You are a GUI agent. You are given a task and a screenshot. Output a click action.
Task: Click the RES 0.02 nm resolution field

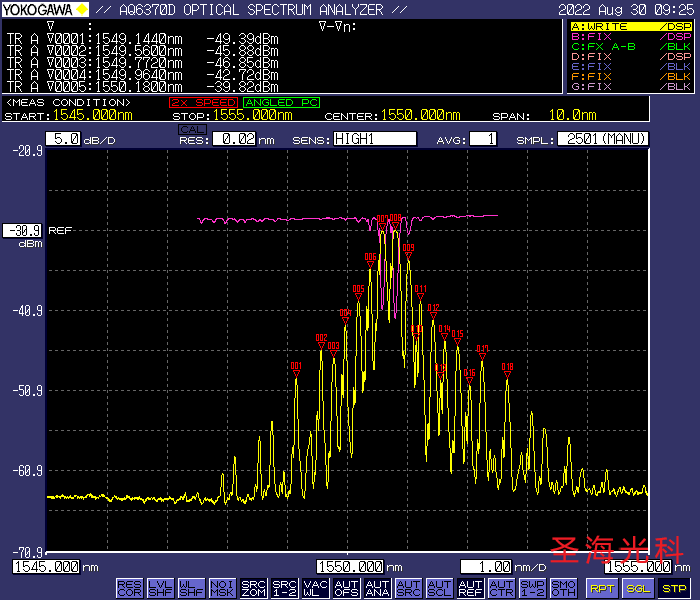click(x=234, y=139)
